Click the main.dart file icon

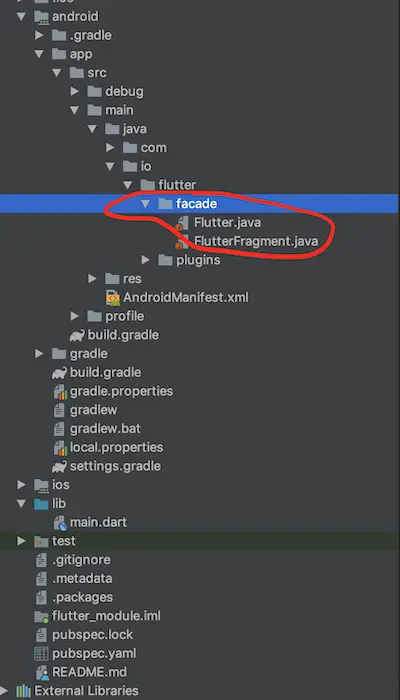click(59, 522)
